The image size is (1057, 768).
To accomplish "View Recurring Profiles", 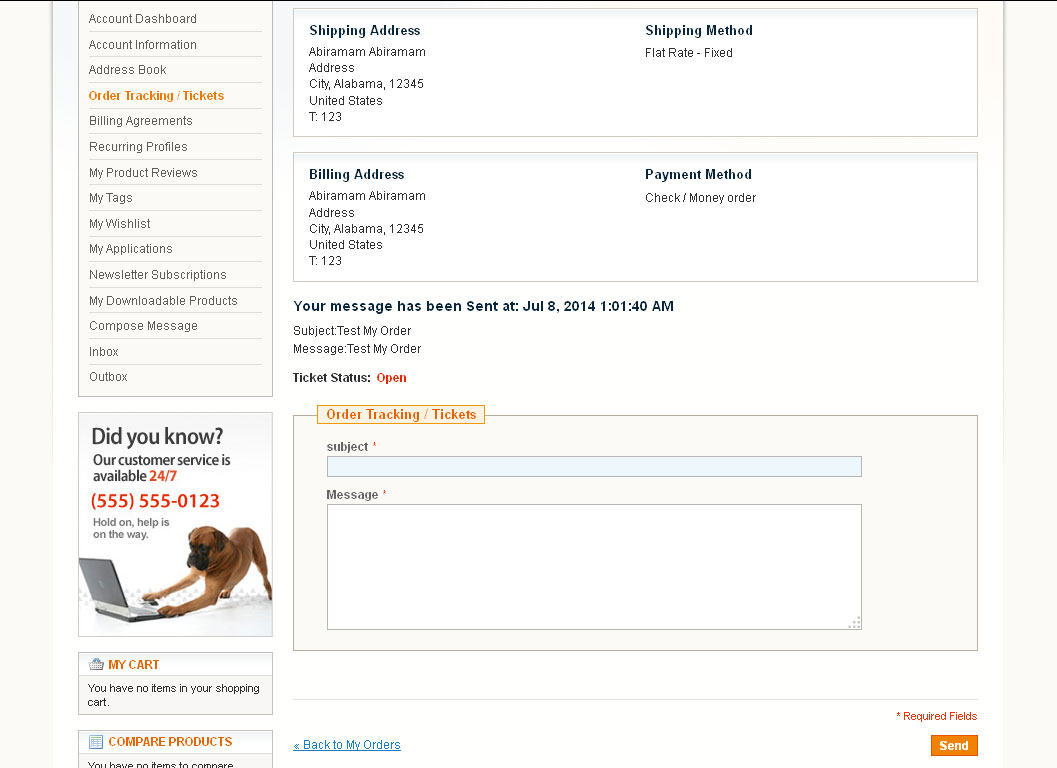I will pos(138,146).
